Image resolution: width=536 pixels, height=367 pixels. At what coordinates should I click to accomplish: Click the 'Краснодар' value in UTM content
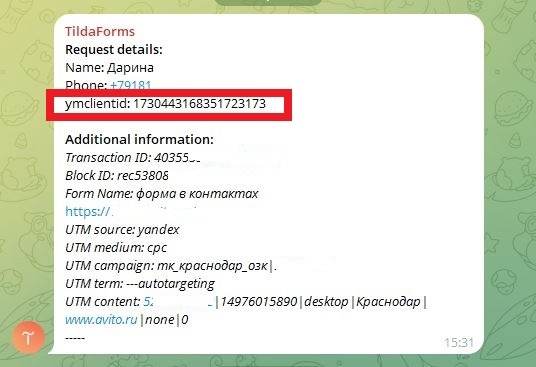[388, 302]
